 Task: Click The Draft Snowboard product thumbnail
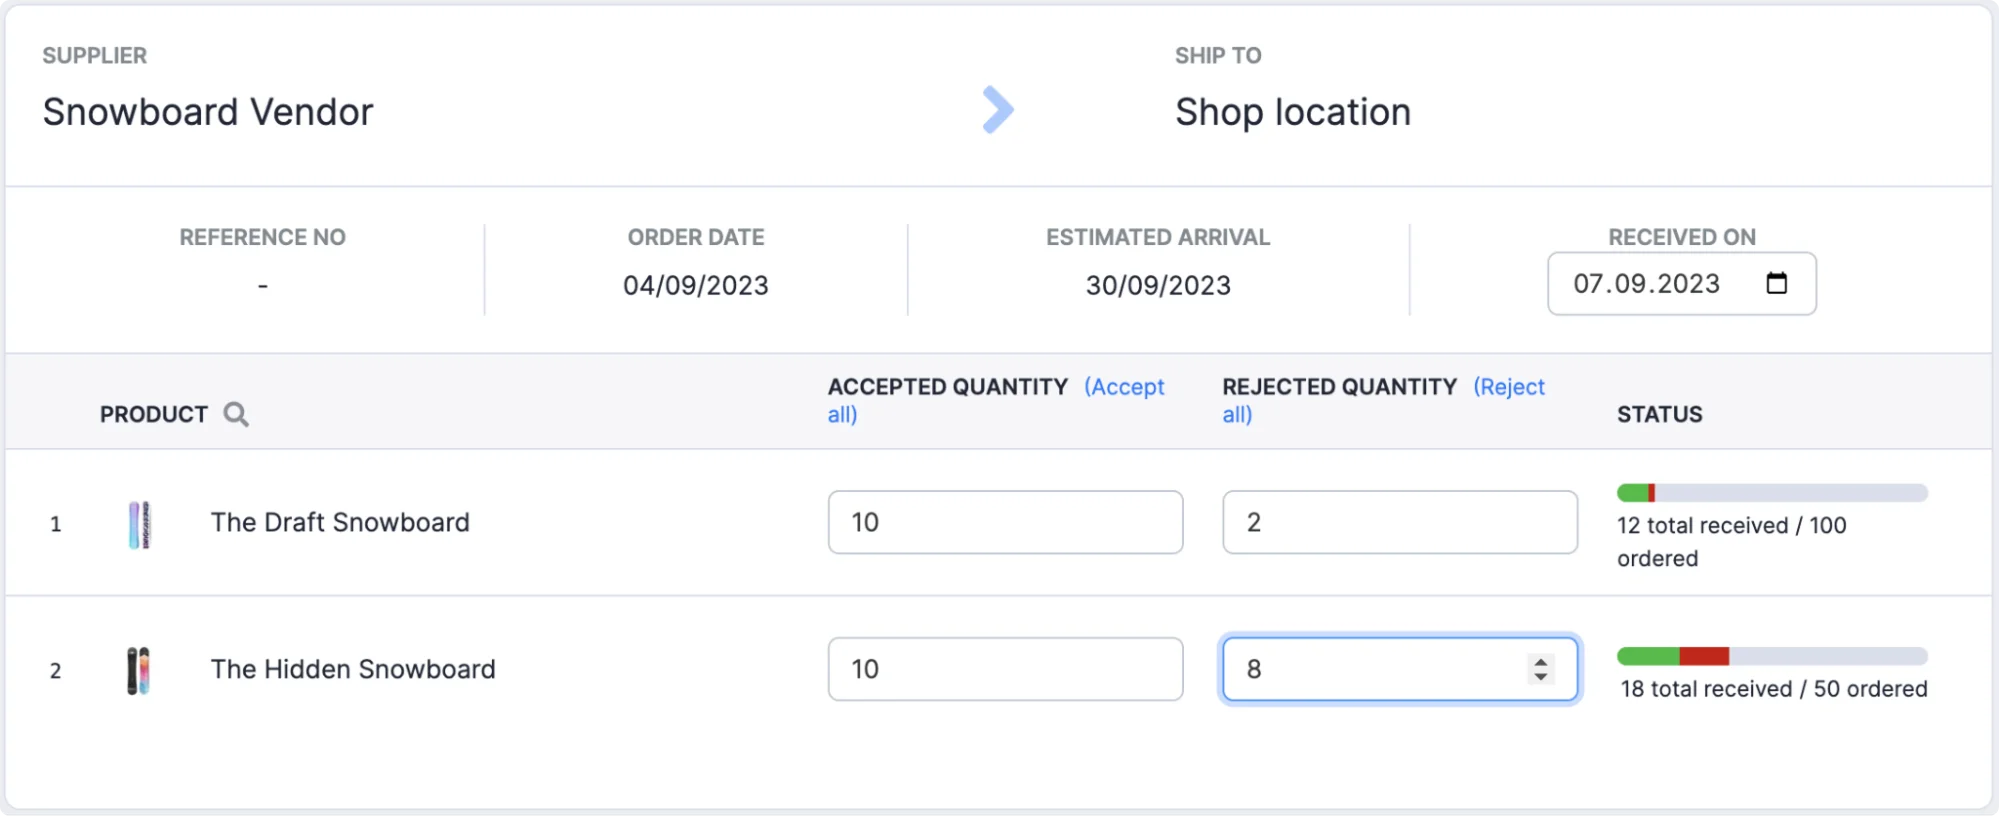[x=139, y=524]
